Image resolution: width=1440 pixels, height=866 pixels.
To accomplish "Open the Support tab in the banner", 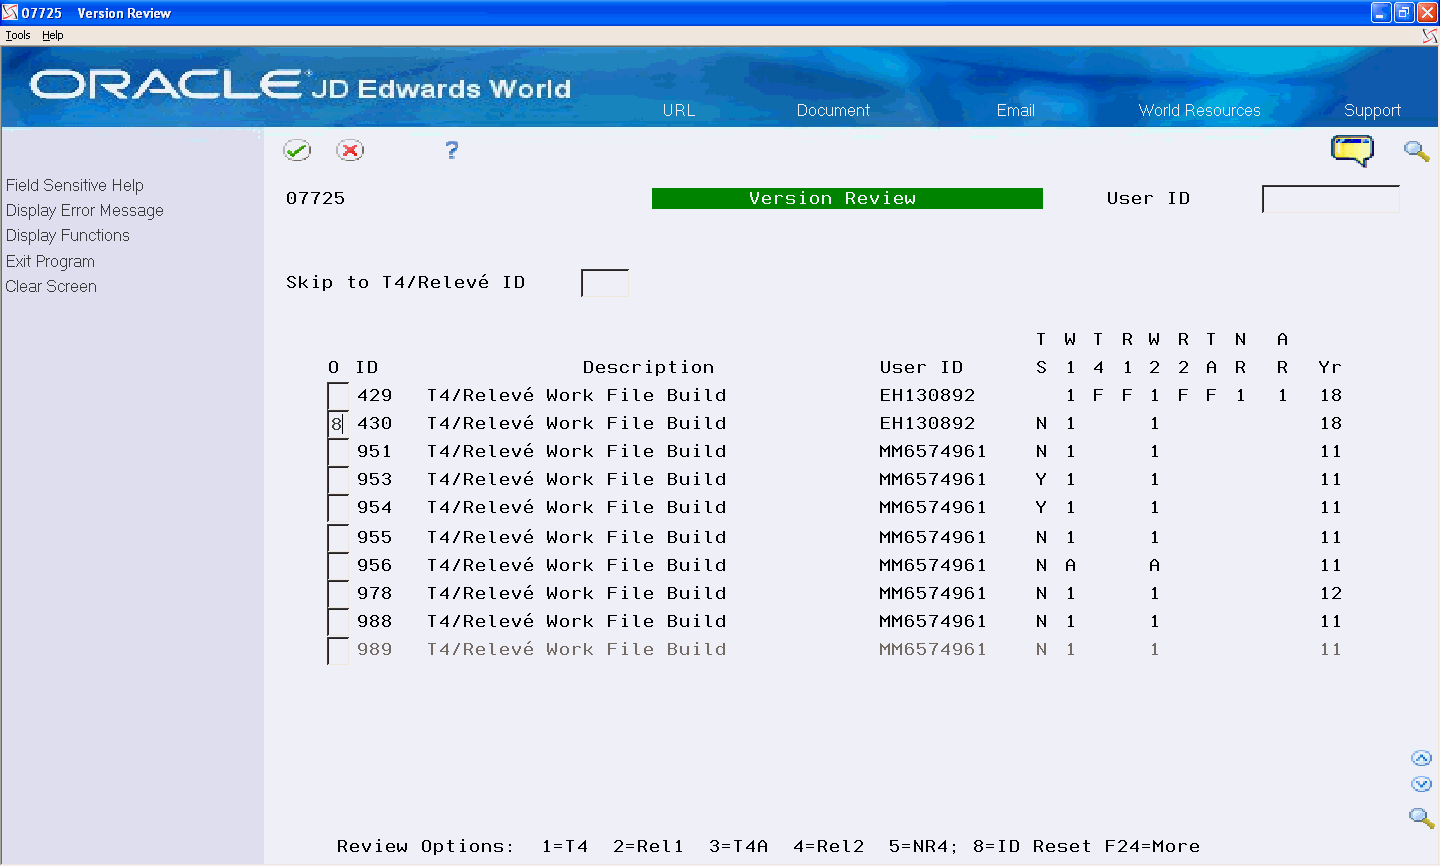I will [x=1372, y=110].
